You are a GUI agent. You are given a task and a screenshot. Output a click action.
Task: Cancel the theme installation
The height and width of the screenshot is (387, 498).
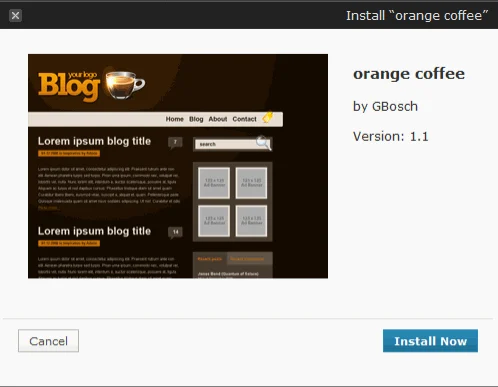pyautogui.click(x=48, y=341)
